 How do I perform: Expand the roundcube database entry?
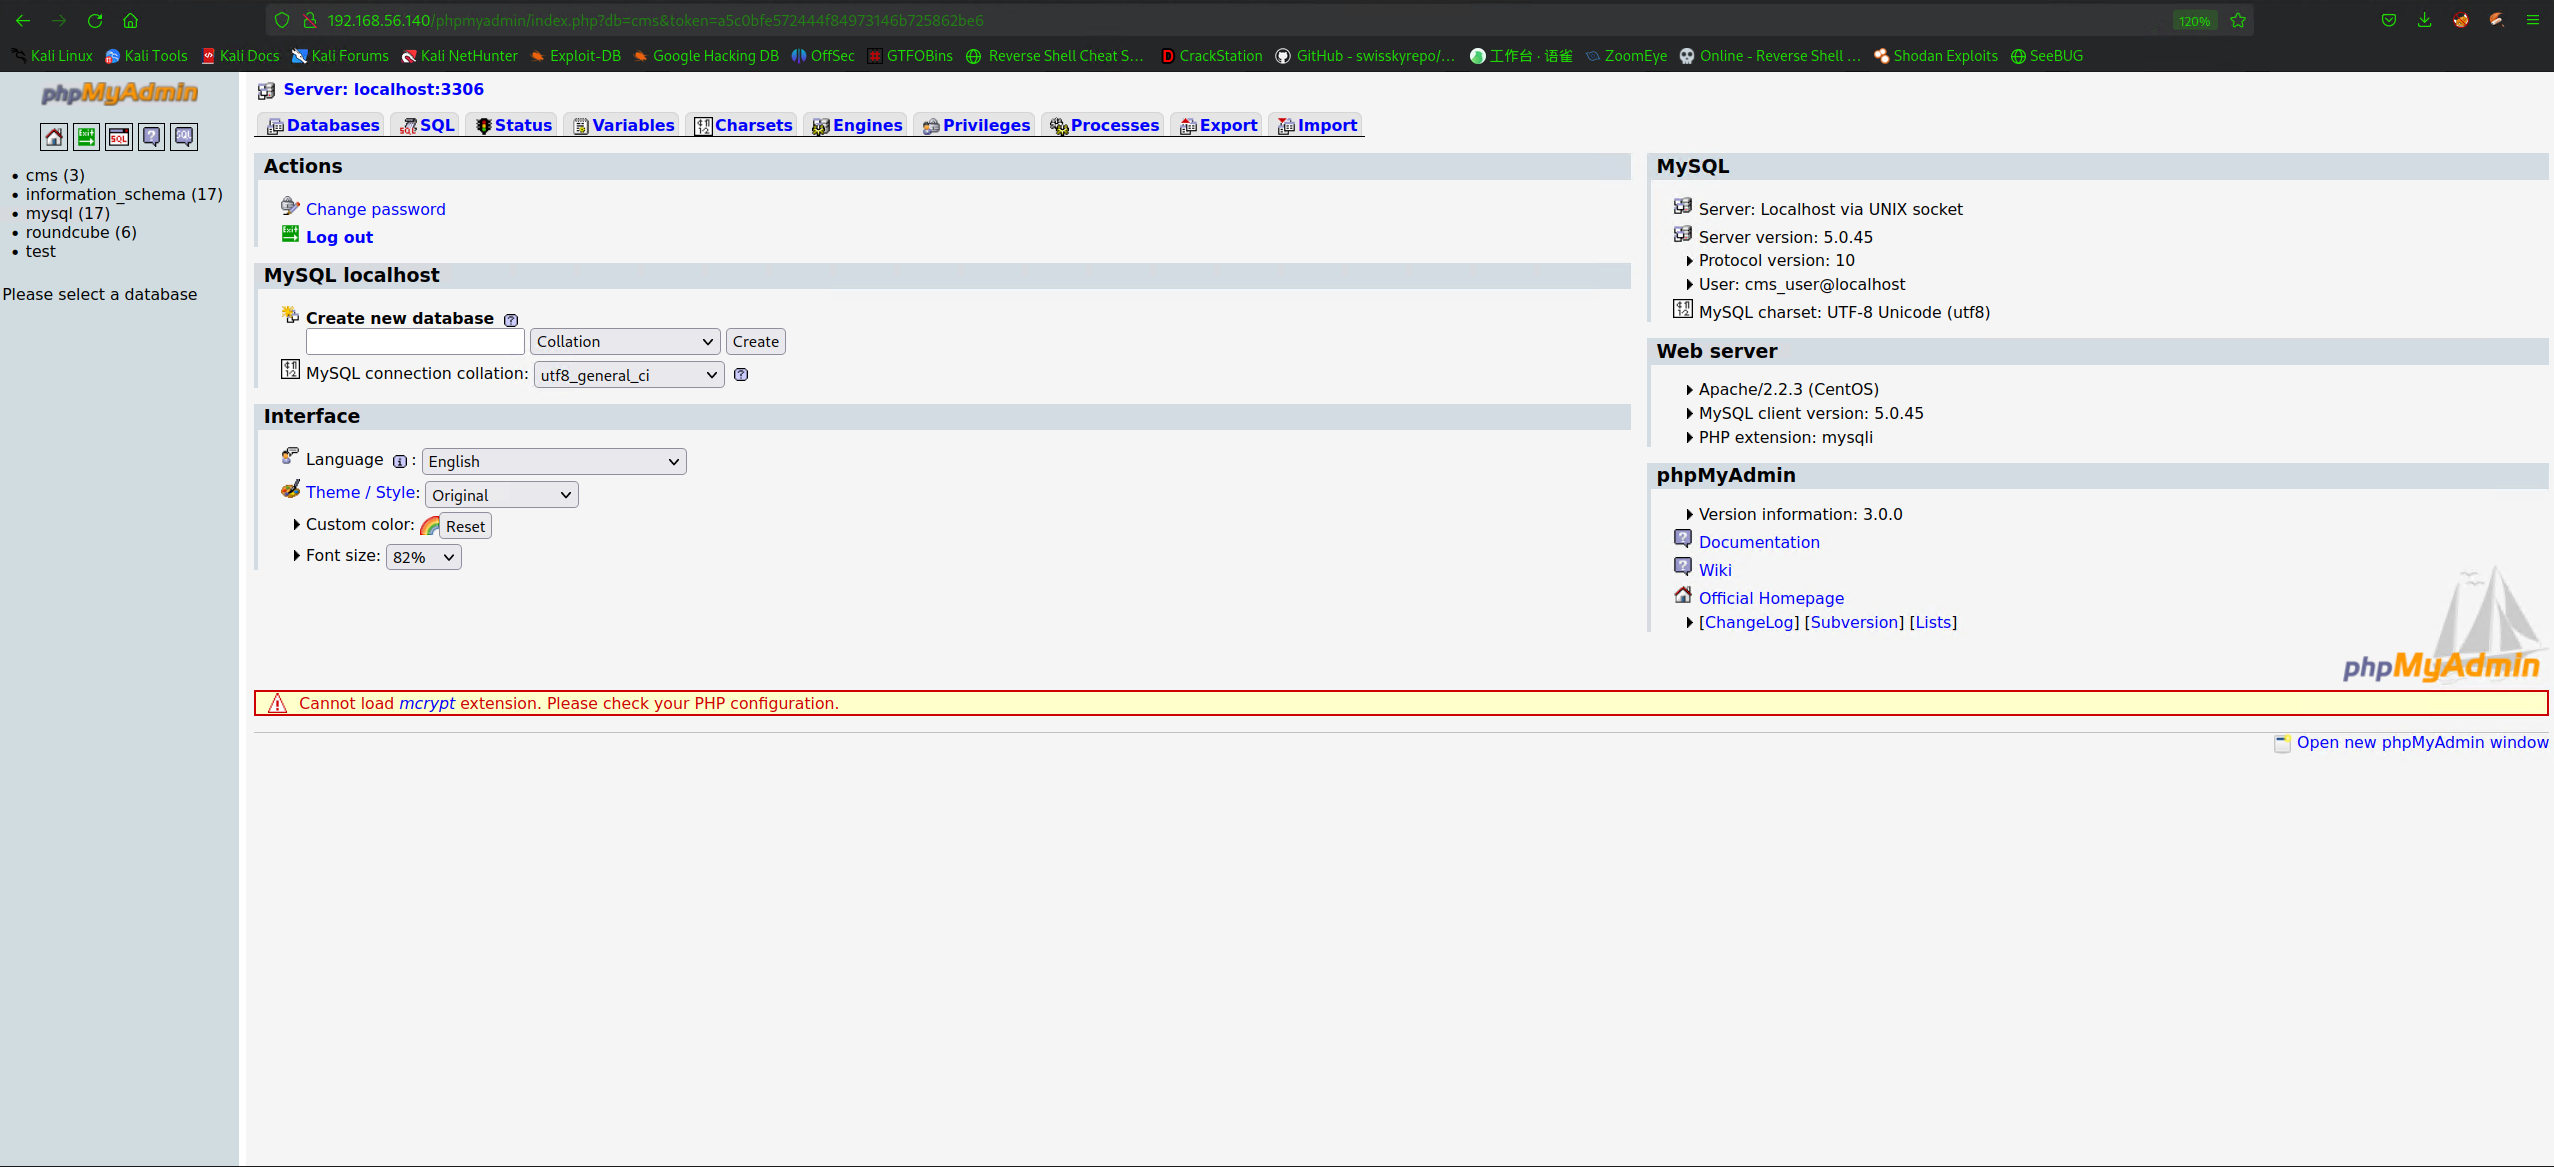pyautogui.click(x=65, y=231)
